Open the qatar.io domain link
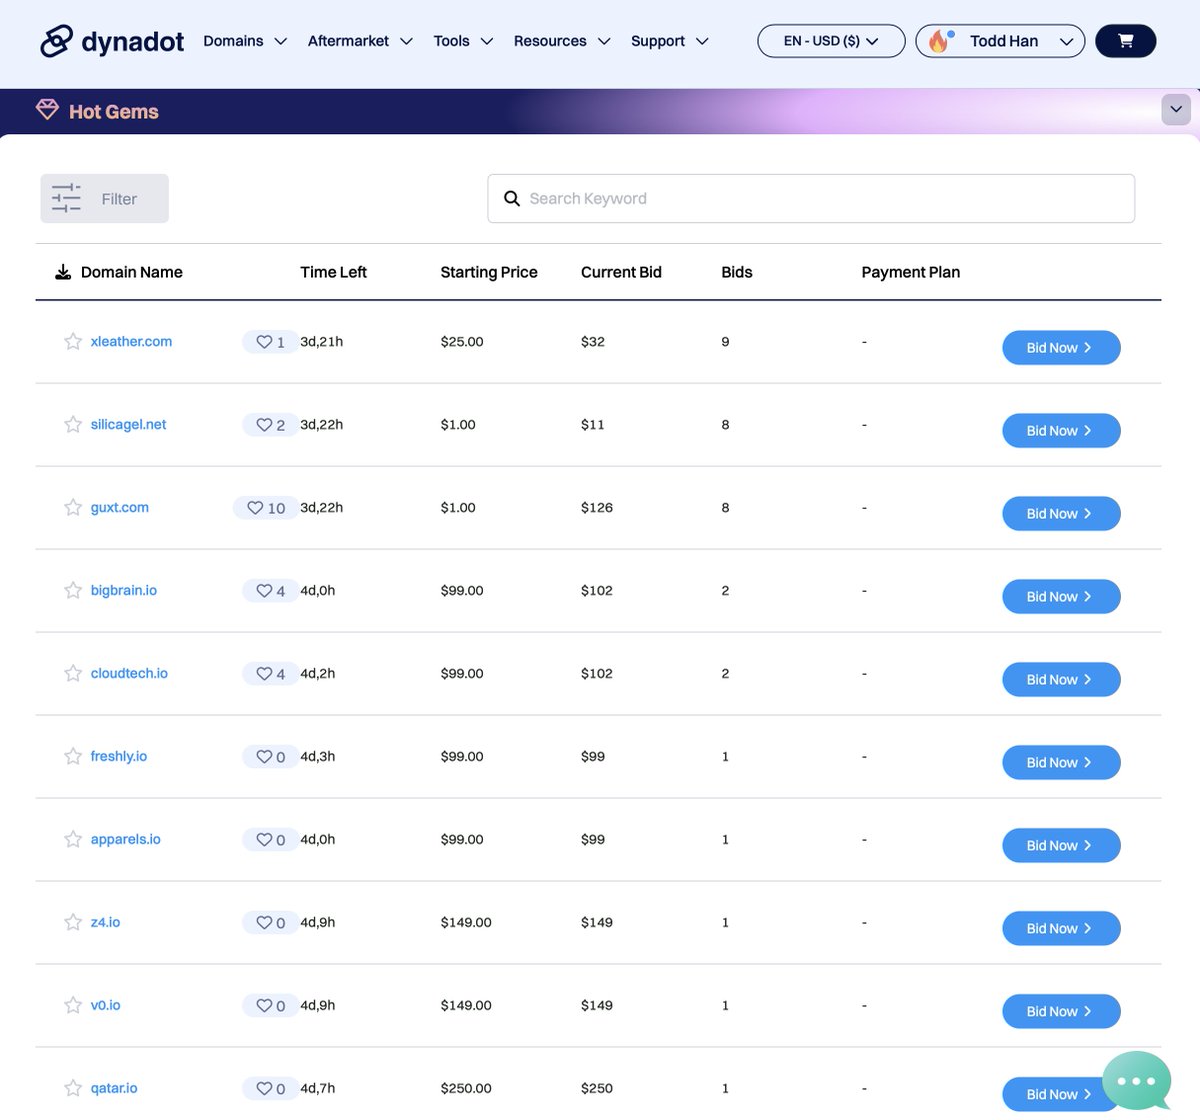 (114, 1088)
